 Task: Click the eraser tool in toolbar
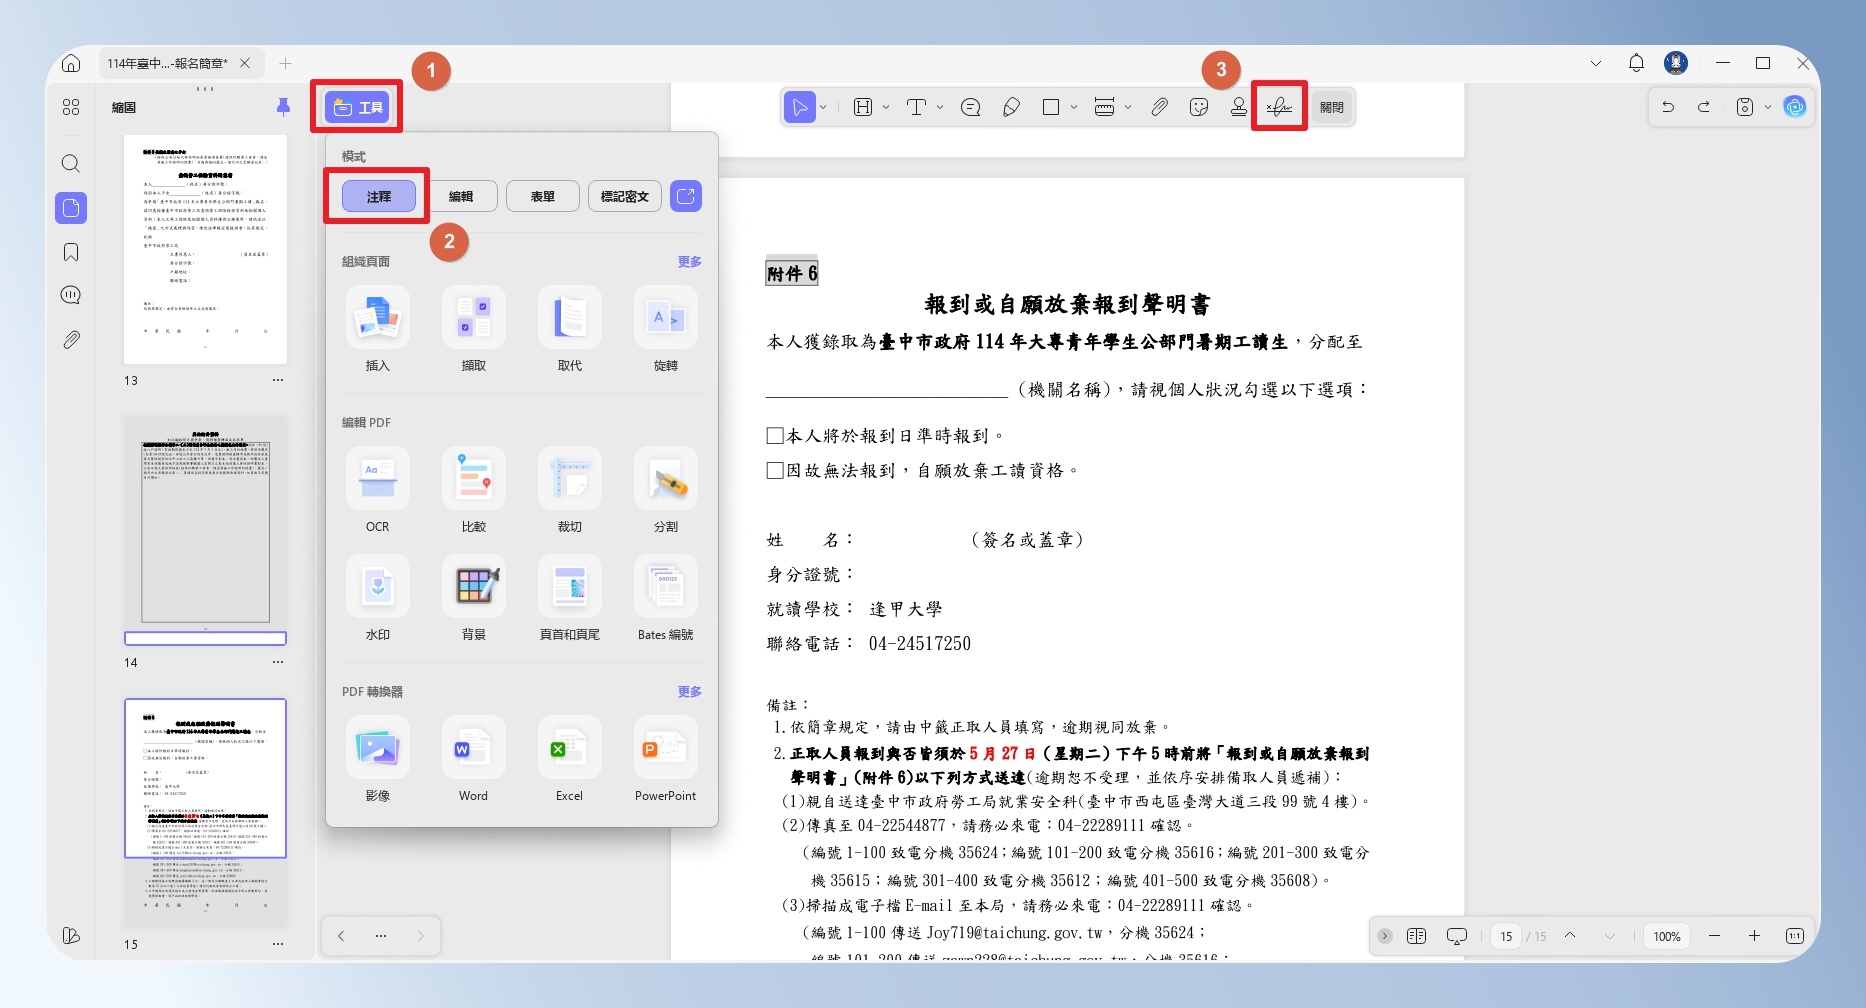tap(1011, 107)
